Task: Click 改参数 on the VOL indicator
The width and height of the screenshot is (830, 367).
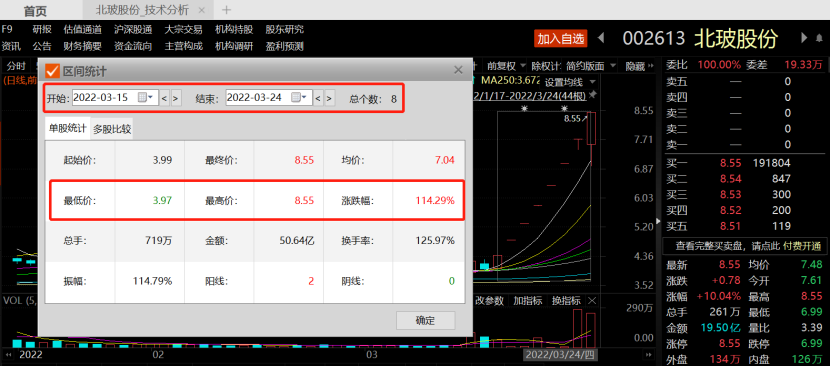Action: coord(489,301)
